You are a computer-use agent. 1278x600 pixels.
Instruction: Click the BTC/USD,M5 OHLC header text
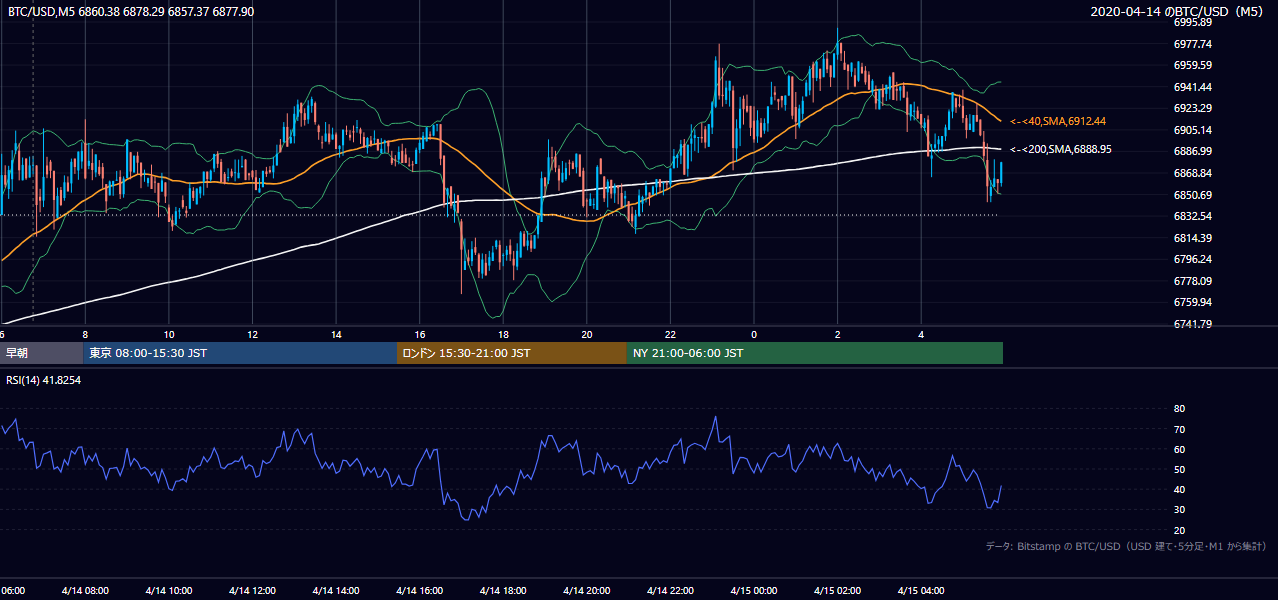point(131,11)
